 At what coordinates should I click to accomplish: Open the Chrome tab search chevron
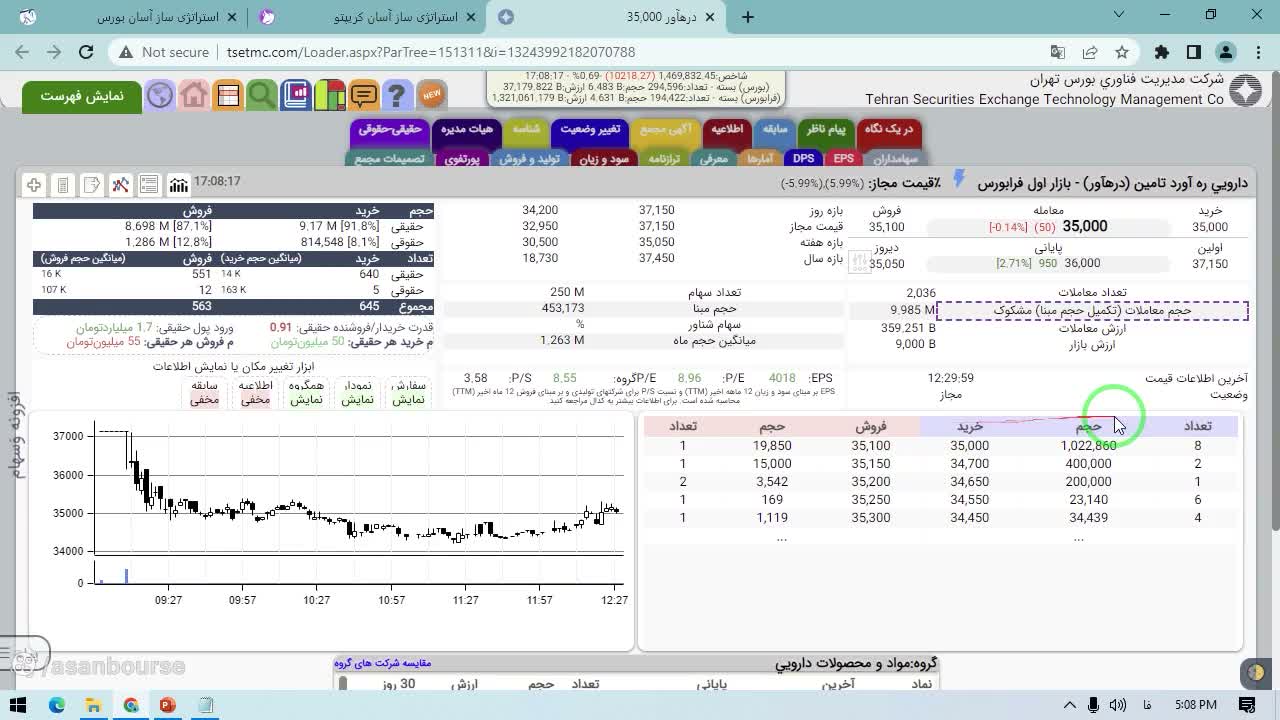point(1118,15)
